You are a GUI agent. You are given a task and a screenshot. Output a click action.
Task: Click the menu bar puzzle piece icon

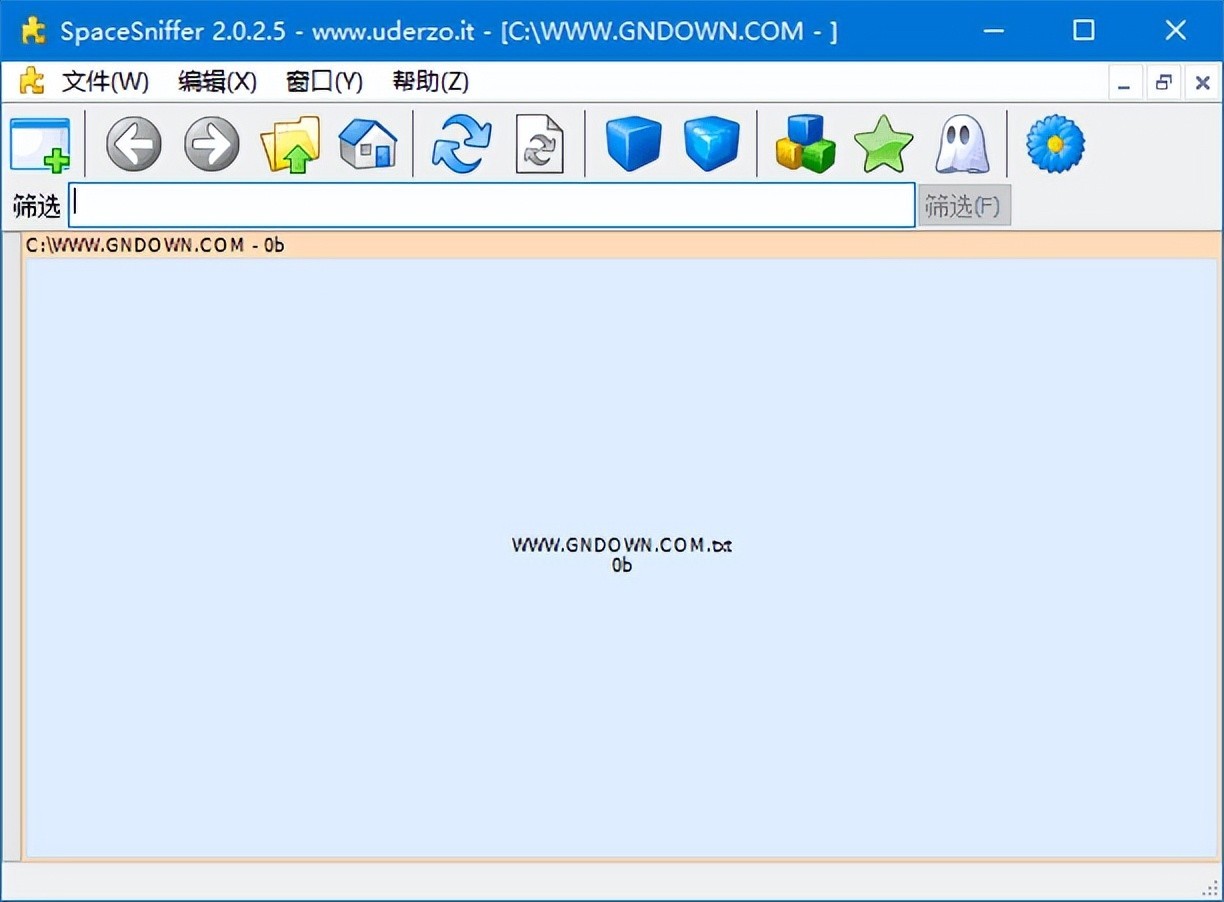[32, 81]
